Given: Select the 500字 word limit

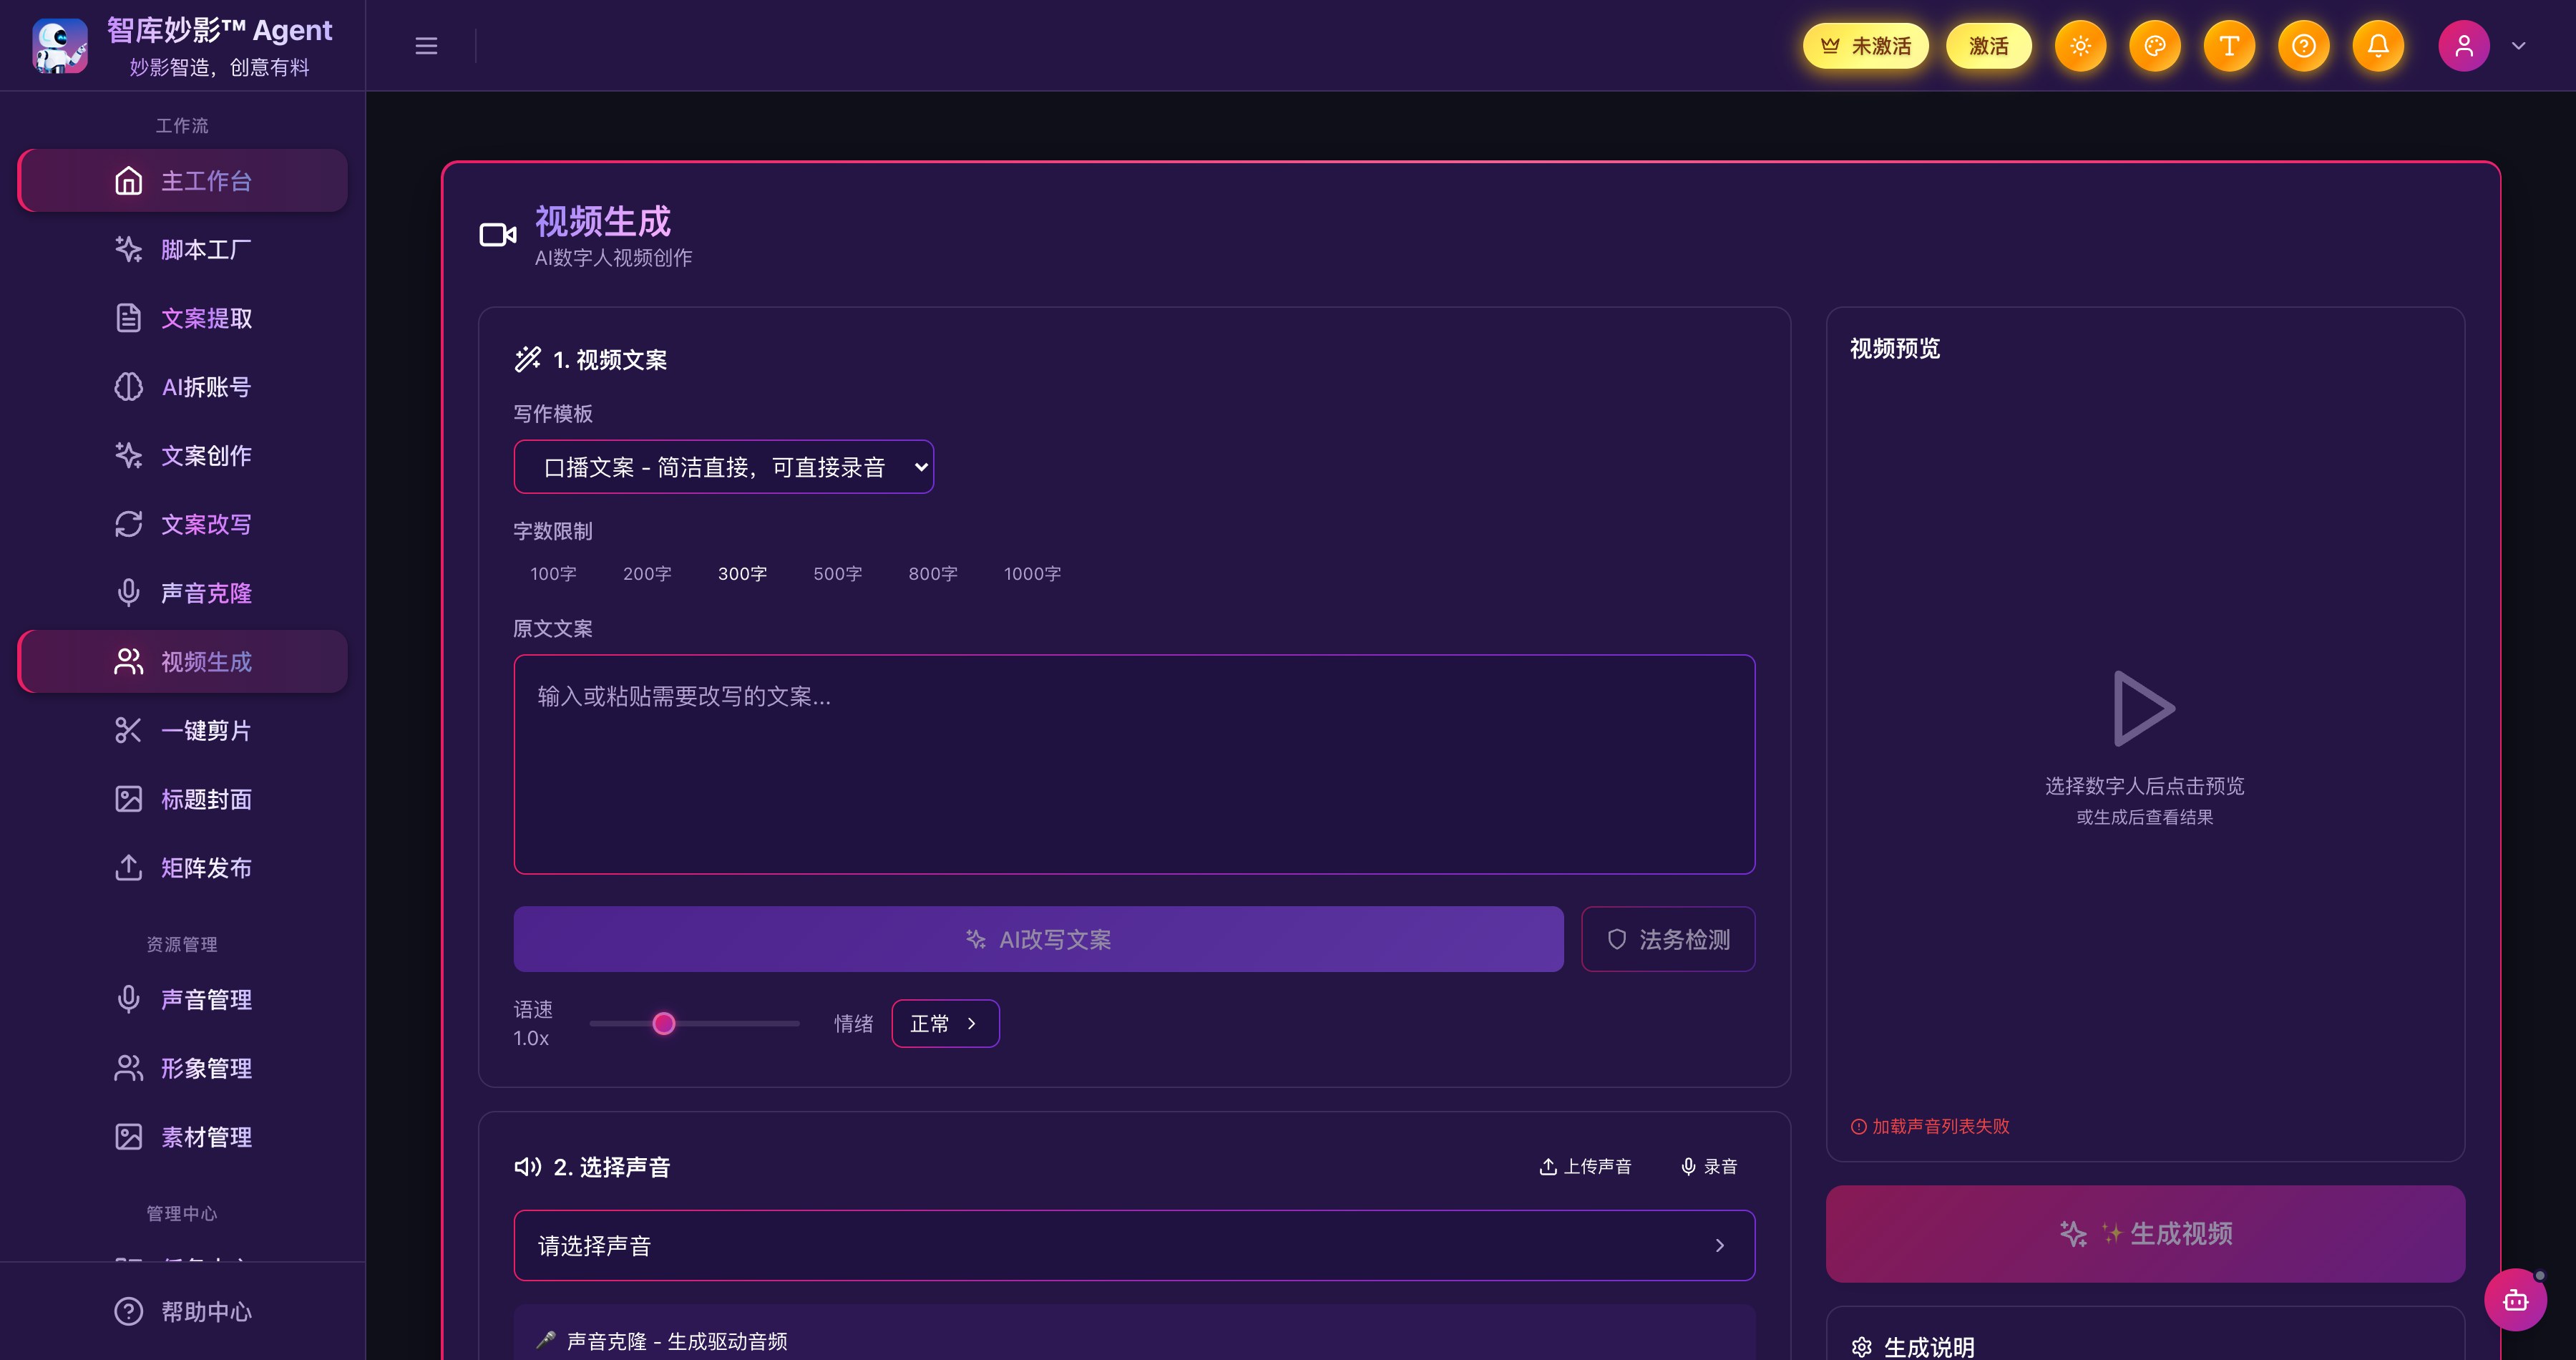Looking at the screenshot, I should tap(837, 574).
